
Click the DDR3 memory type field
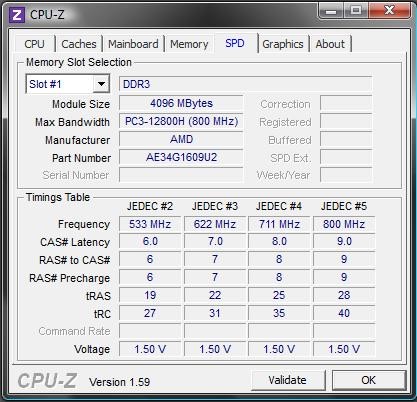(x=245, y=84)
